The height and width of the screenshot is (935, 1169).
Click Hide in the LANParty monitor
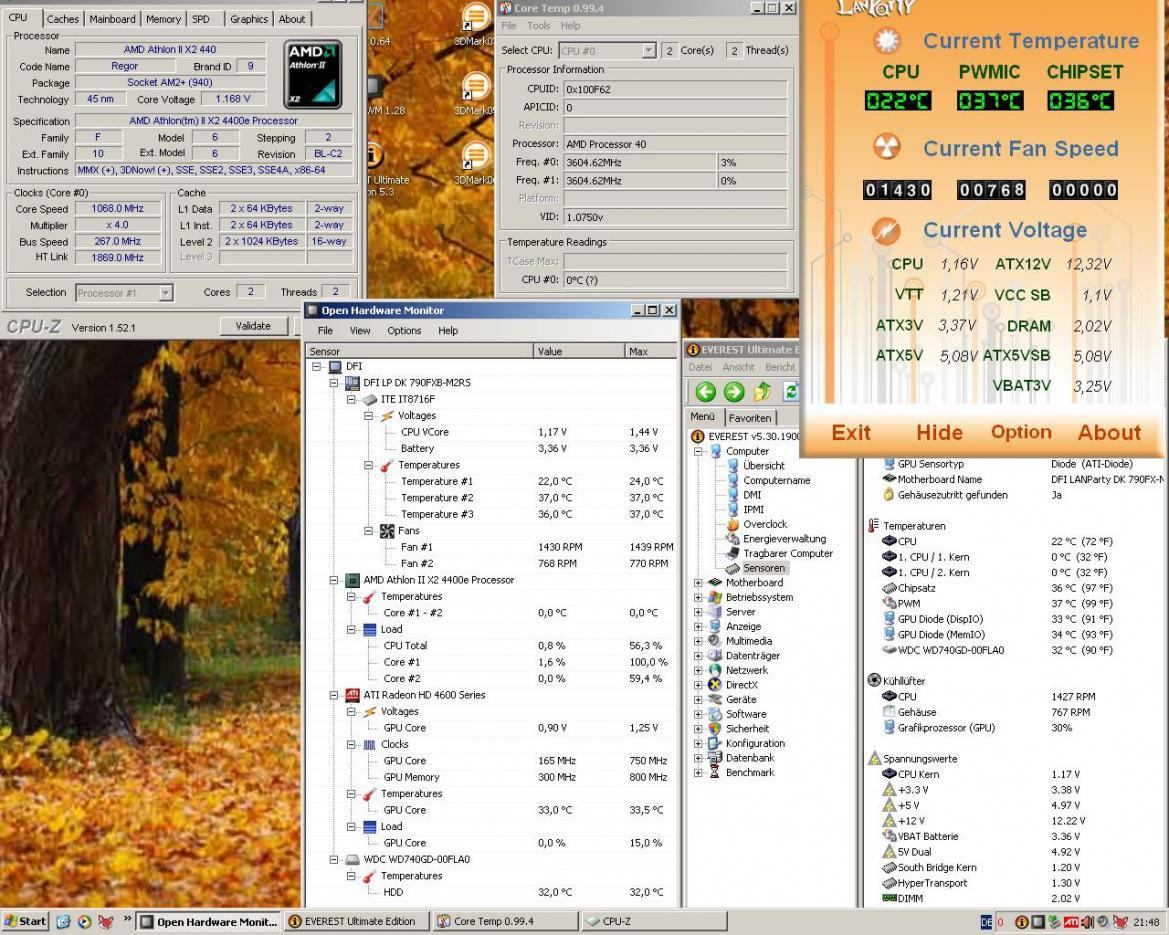tap(939, 432)
